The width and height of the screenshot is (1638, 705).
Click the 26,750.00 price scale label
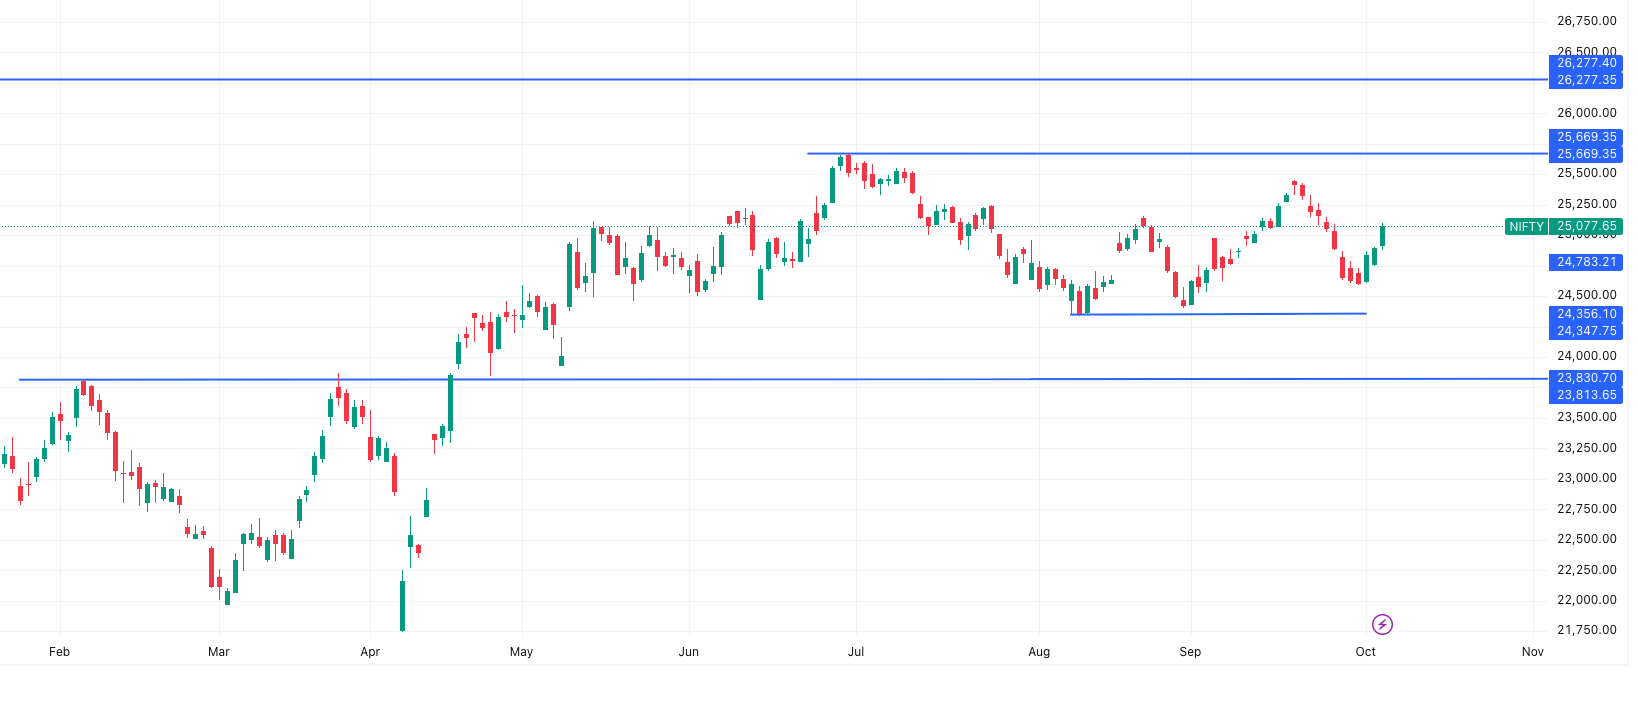point(1586,21)
